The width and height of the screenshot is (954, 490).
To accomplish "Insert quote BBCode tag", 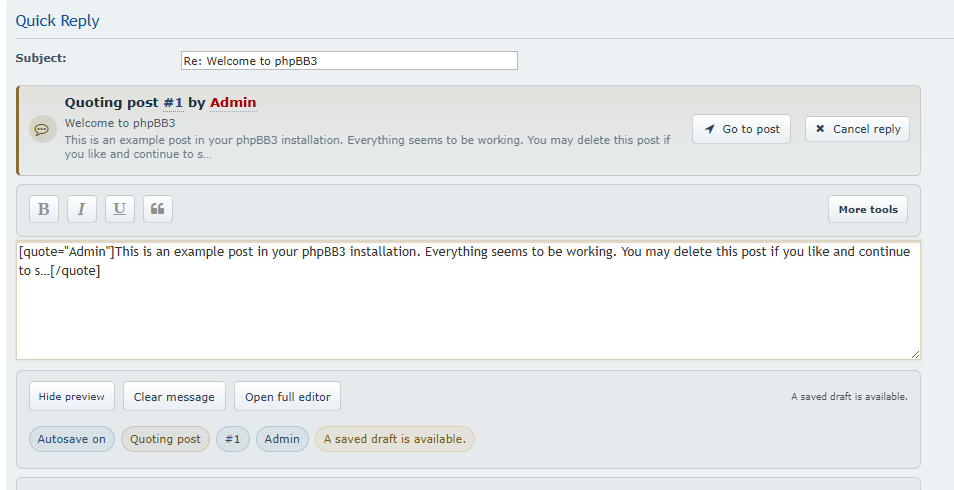I will click(157, 209).
